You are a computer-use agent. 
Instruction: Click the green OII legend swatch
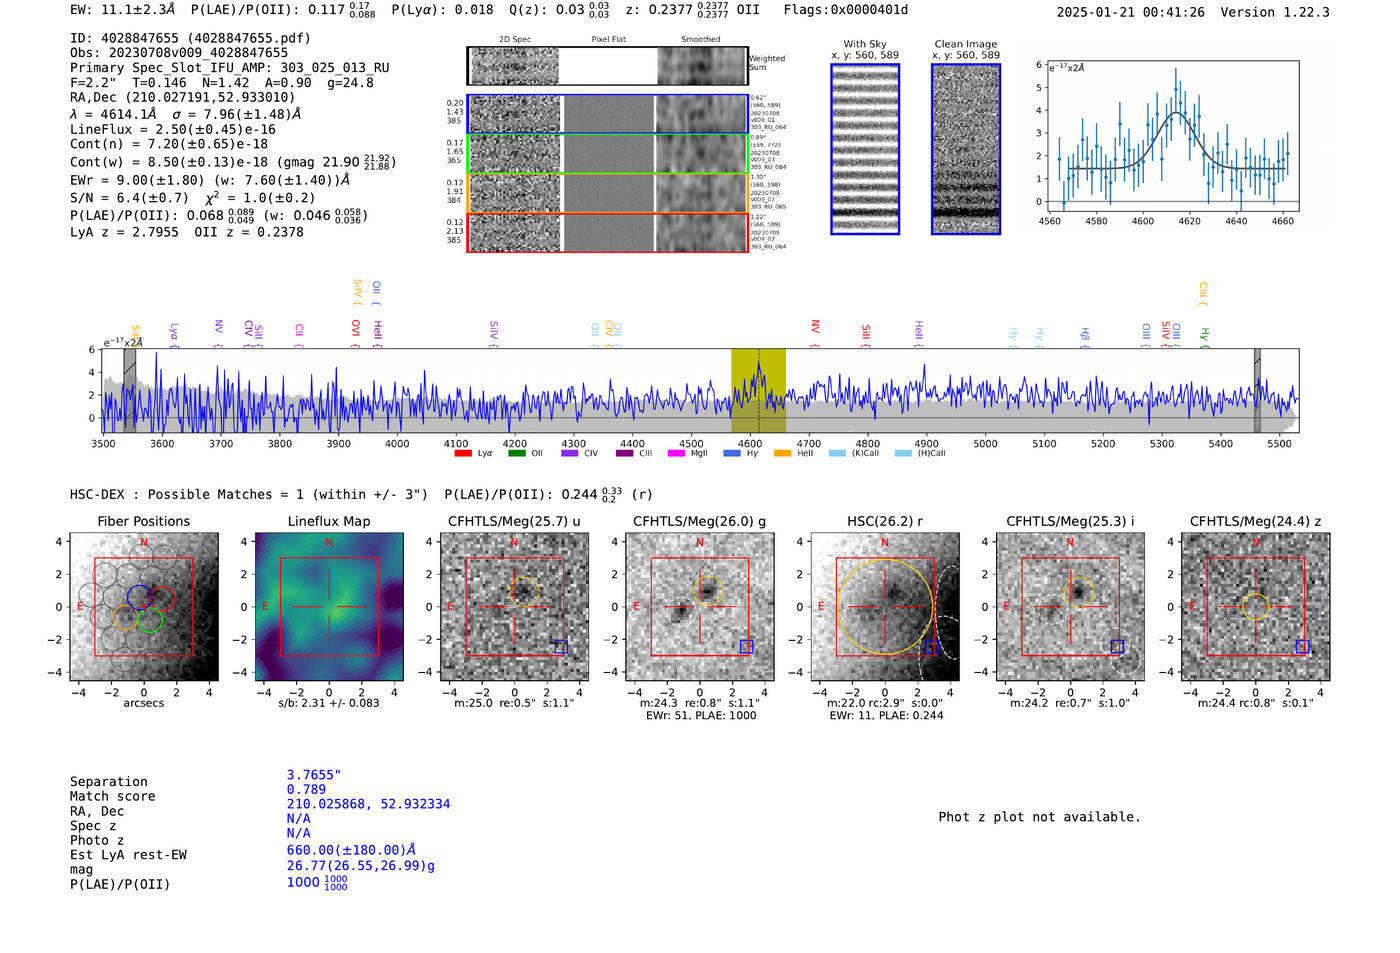(x=517, y=453)
